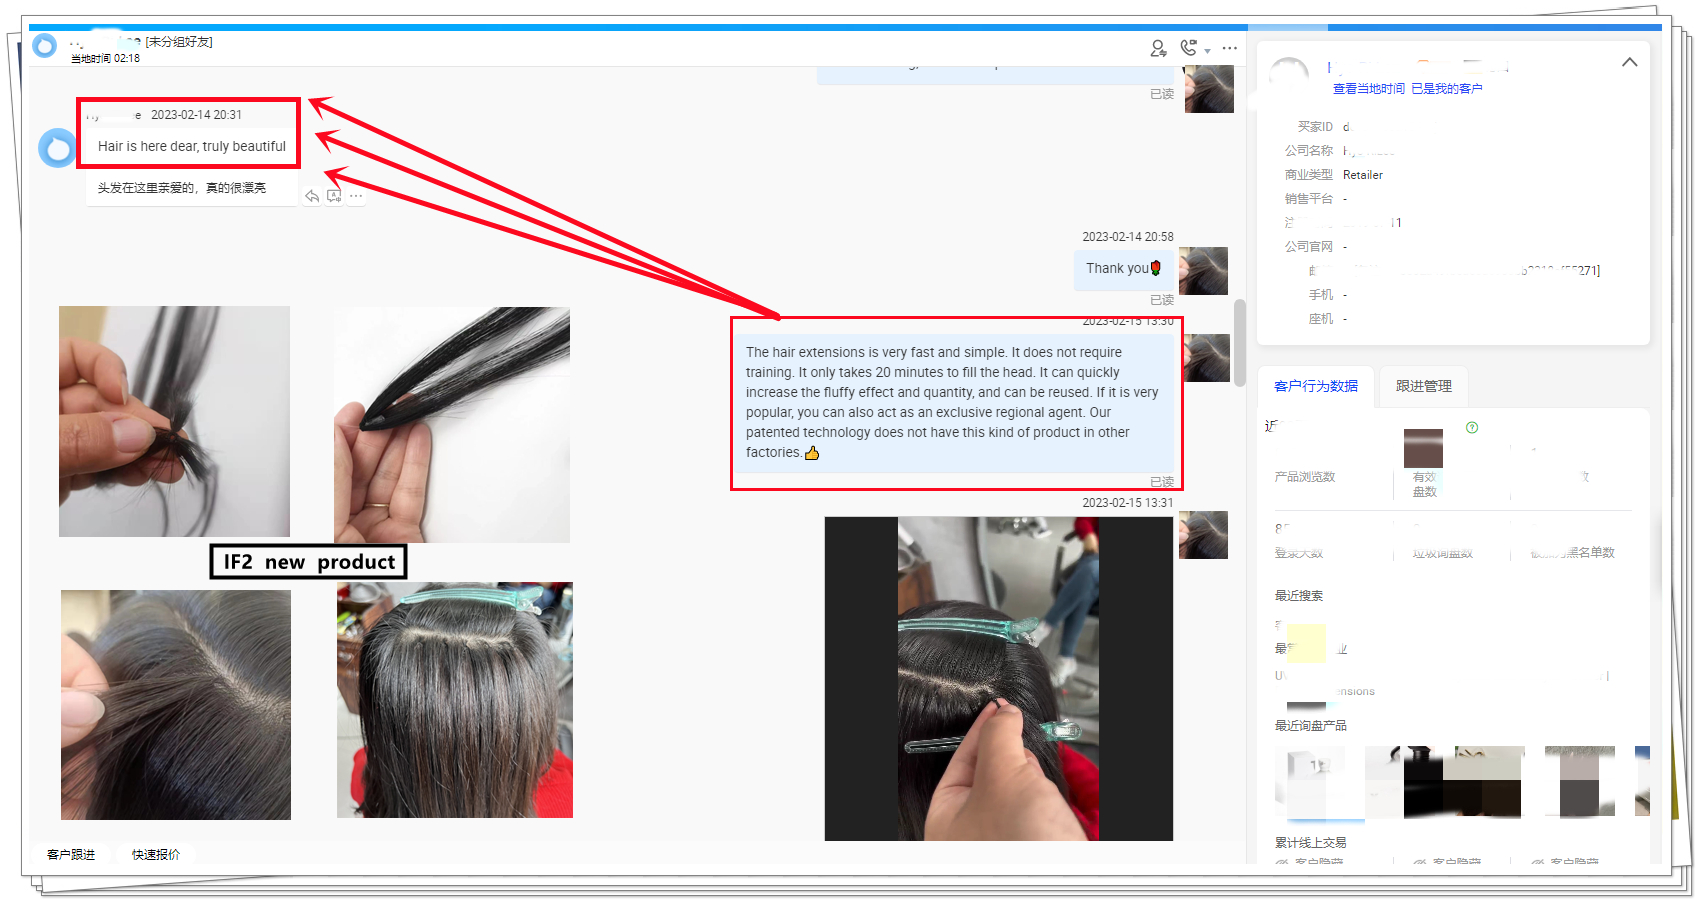Open the hair parting video thumbnail in chat
The width and height of the screenshot is (1703, 901).
(998, 678)
